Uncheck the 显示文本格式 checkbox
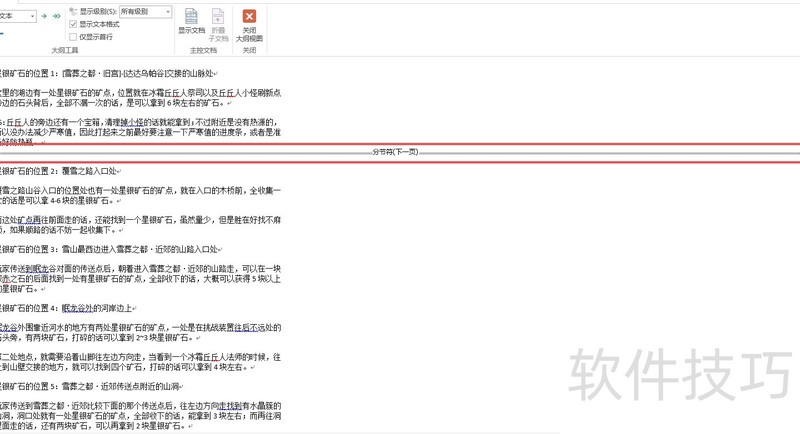Viewport: 800px width, 434px height. (73, 24)
